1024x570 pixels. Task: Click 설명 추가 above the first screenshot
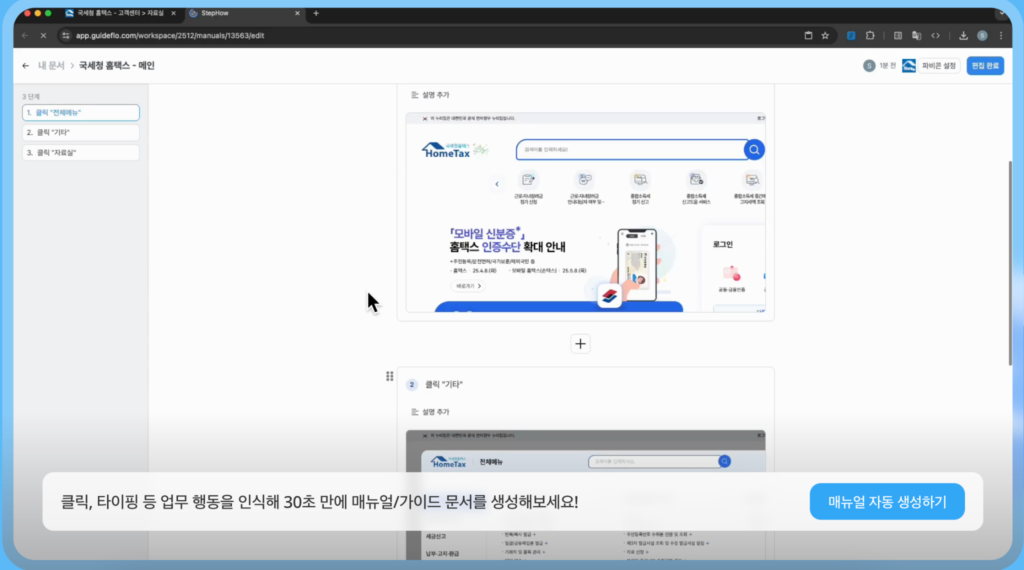point(430,95)
